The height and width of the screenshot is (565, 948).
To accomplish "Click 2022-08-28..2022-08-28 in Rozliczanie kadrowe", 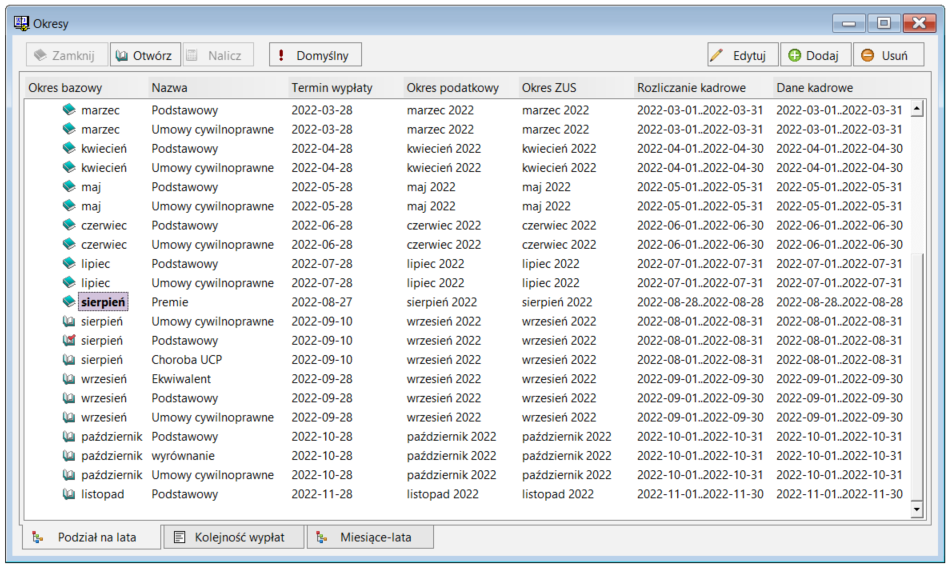I will pyautogui.click(x=700, y=302).
